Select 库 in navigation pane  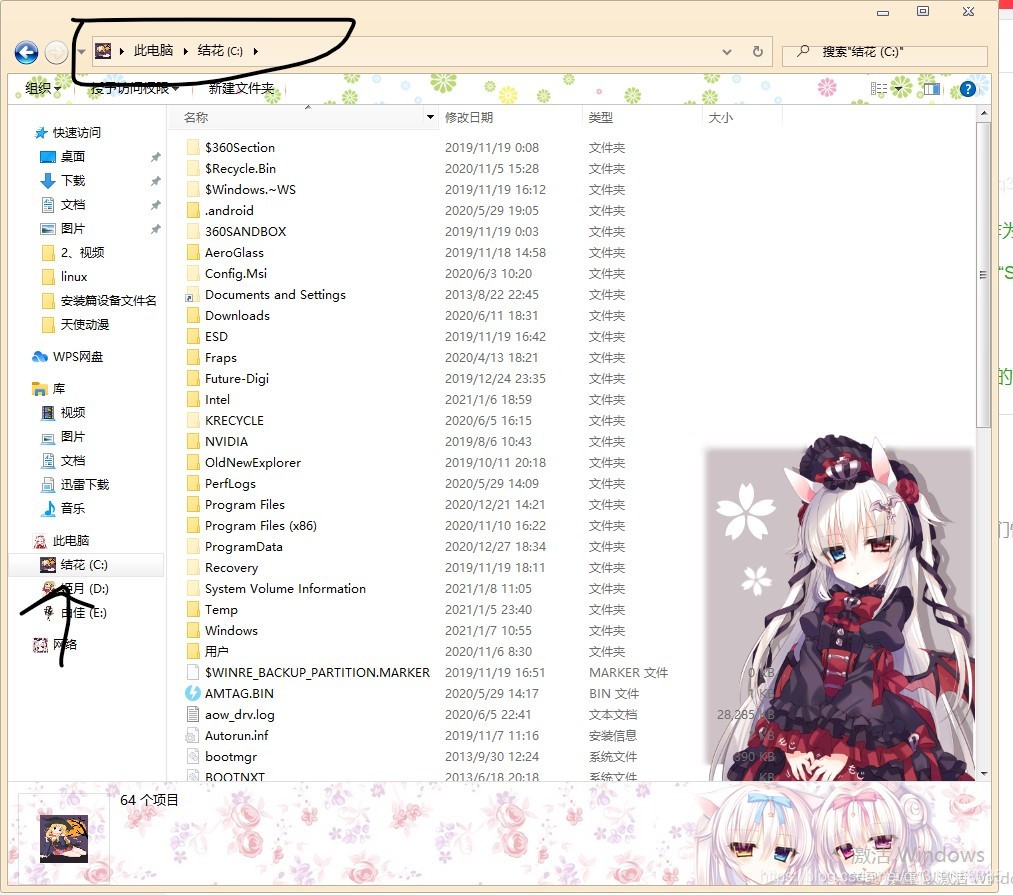click(58, 388)
